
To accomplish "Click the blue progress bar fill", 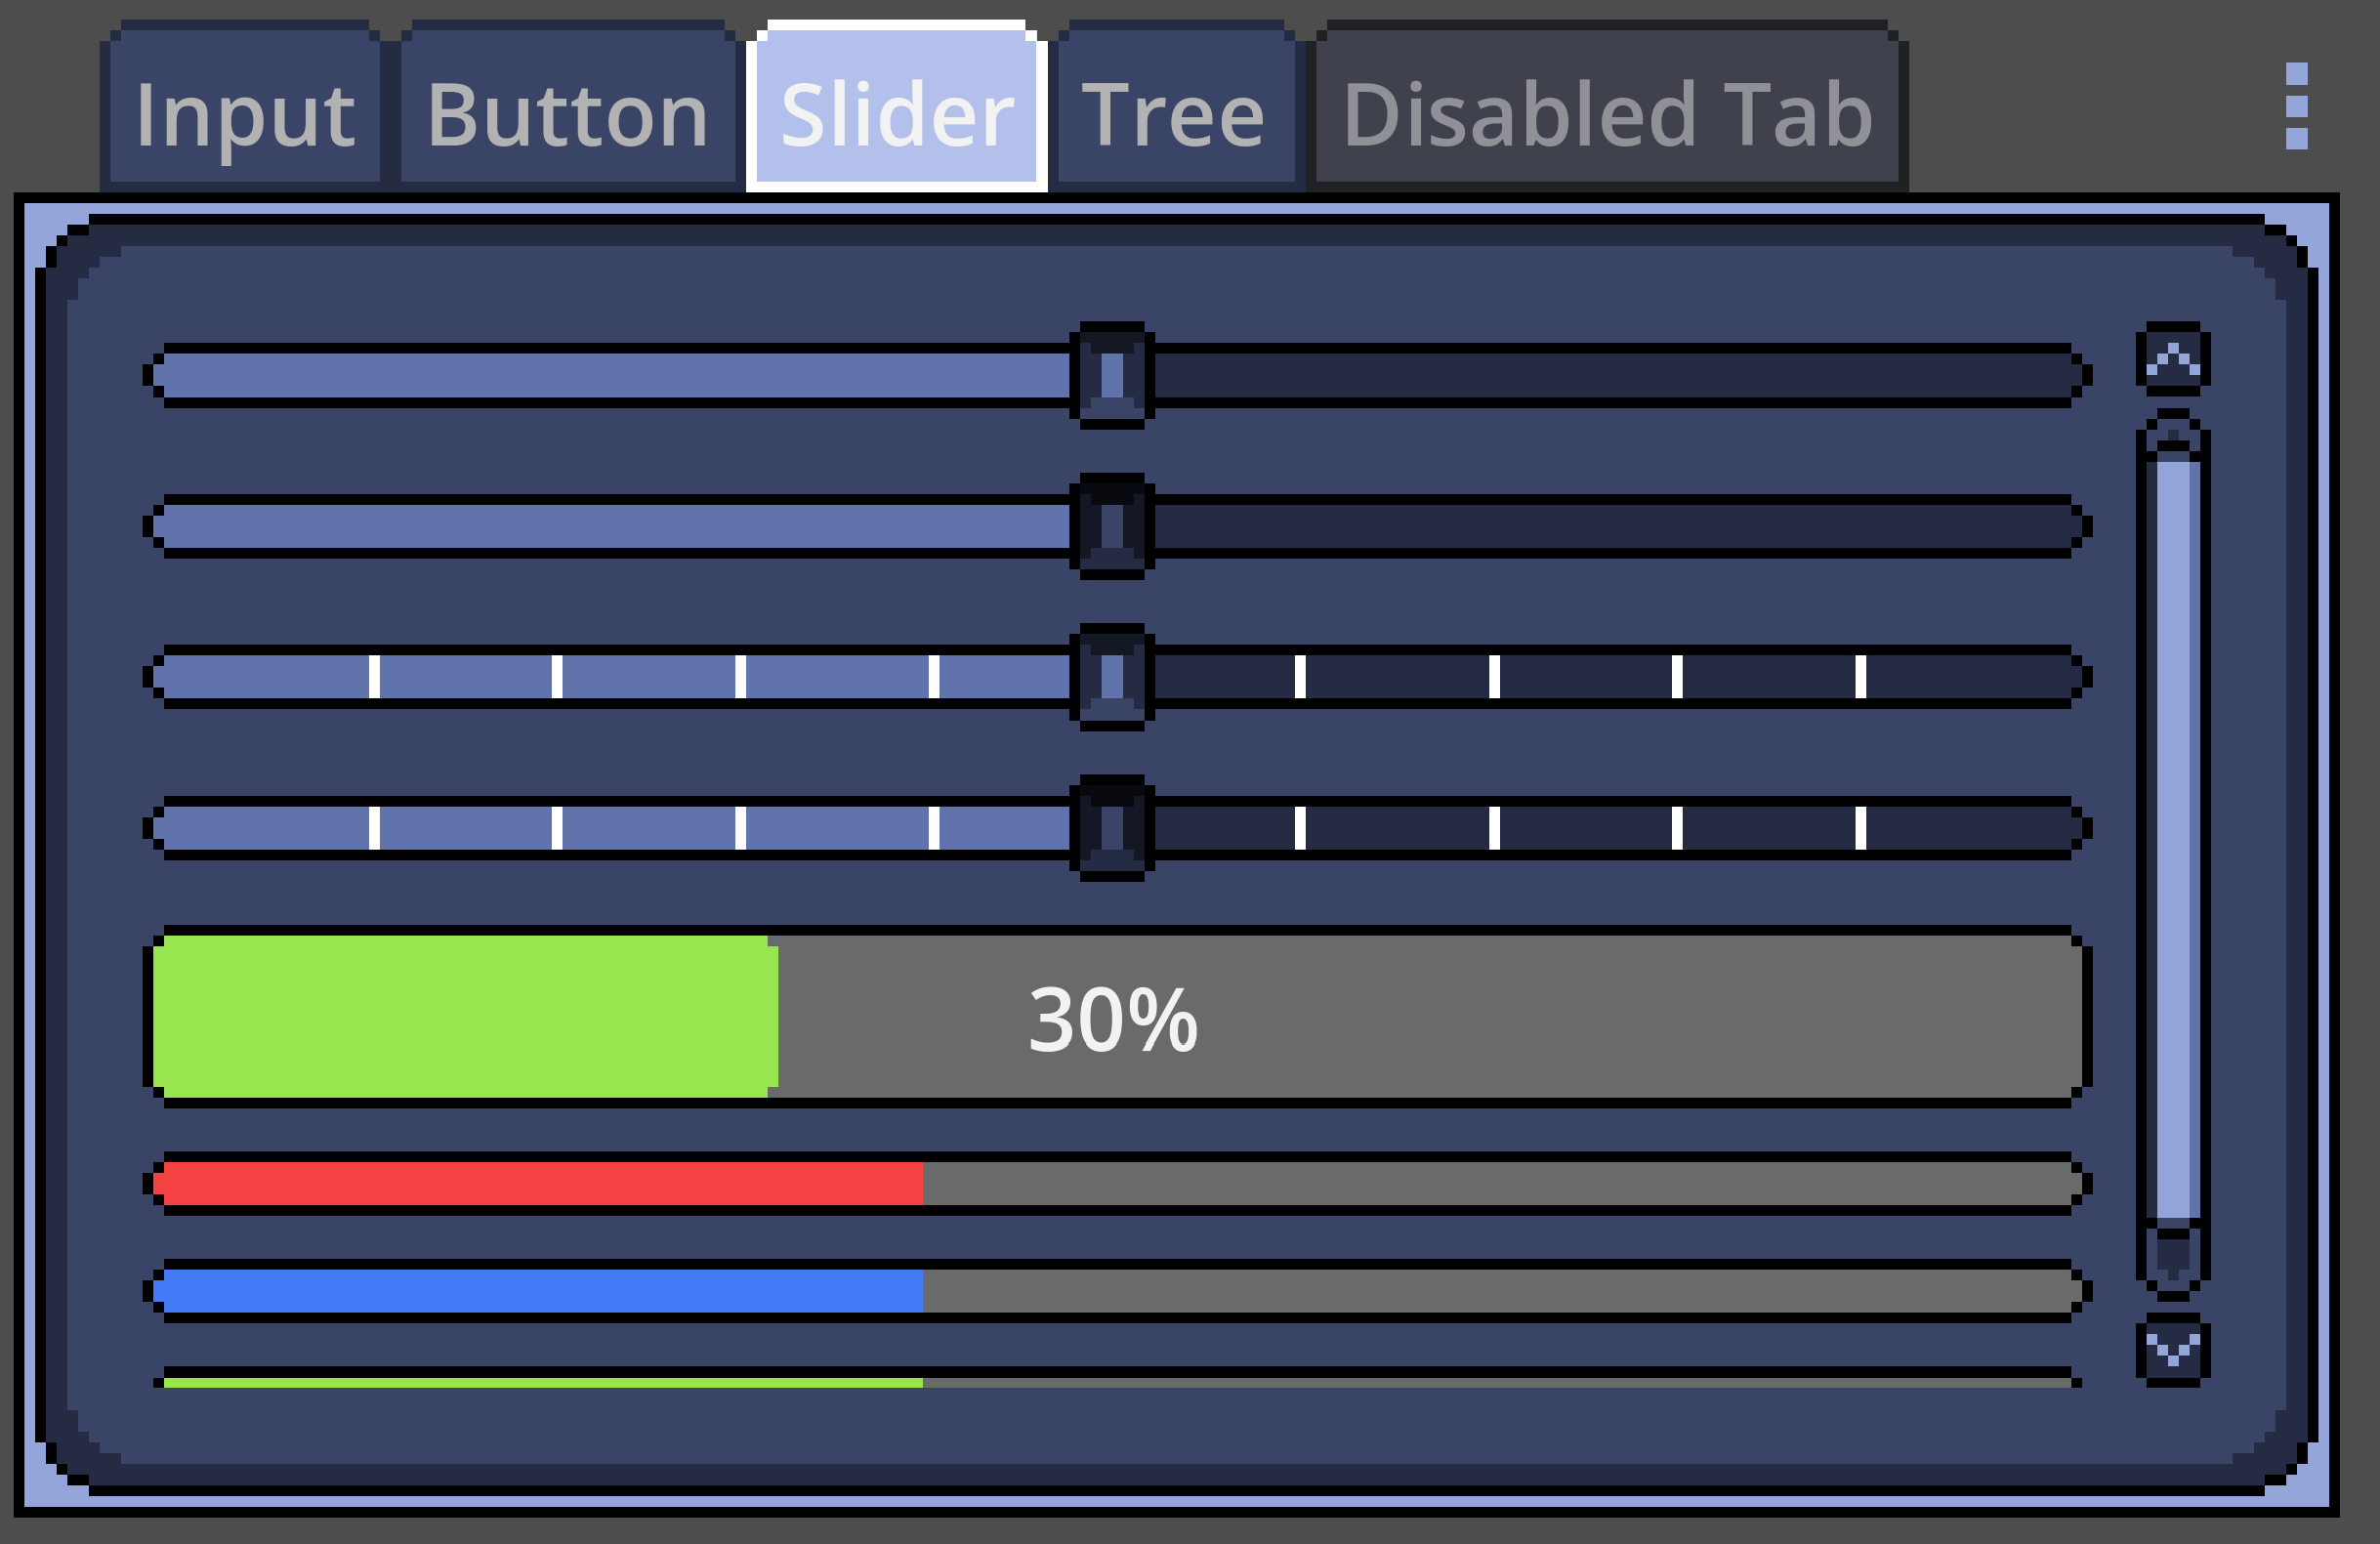I will click(540, 1291).
